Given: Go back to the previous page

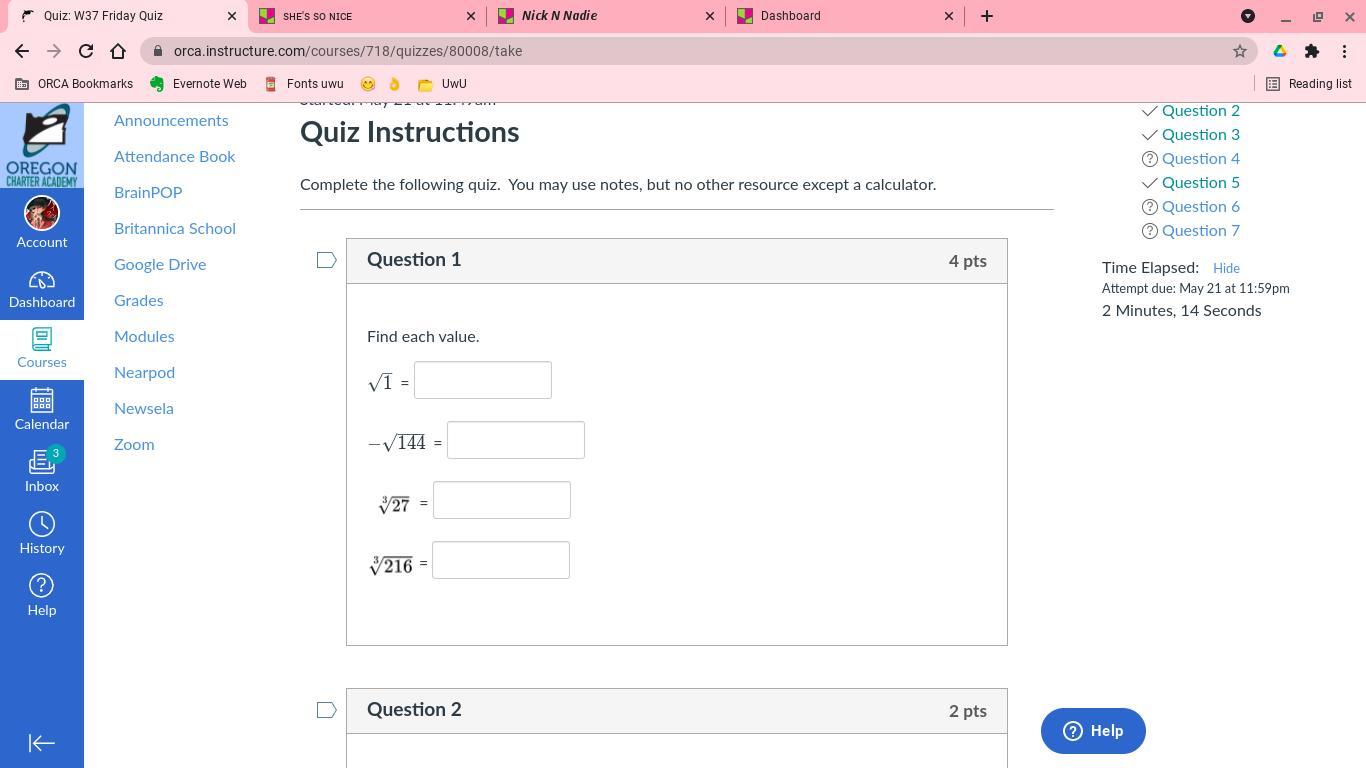Looking at the screenshot, I should coord(22,51).
